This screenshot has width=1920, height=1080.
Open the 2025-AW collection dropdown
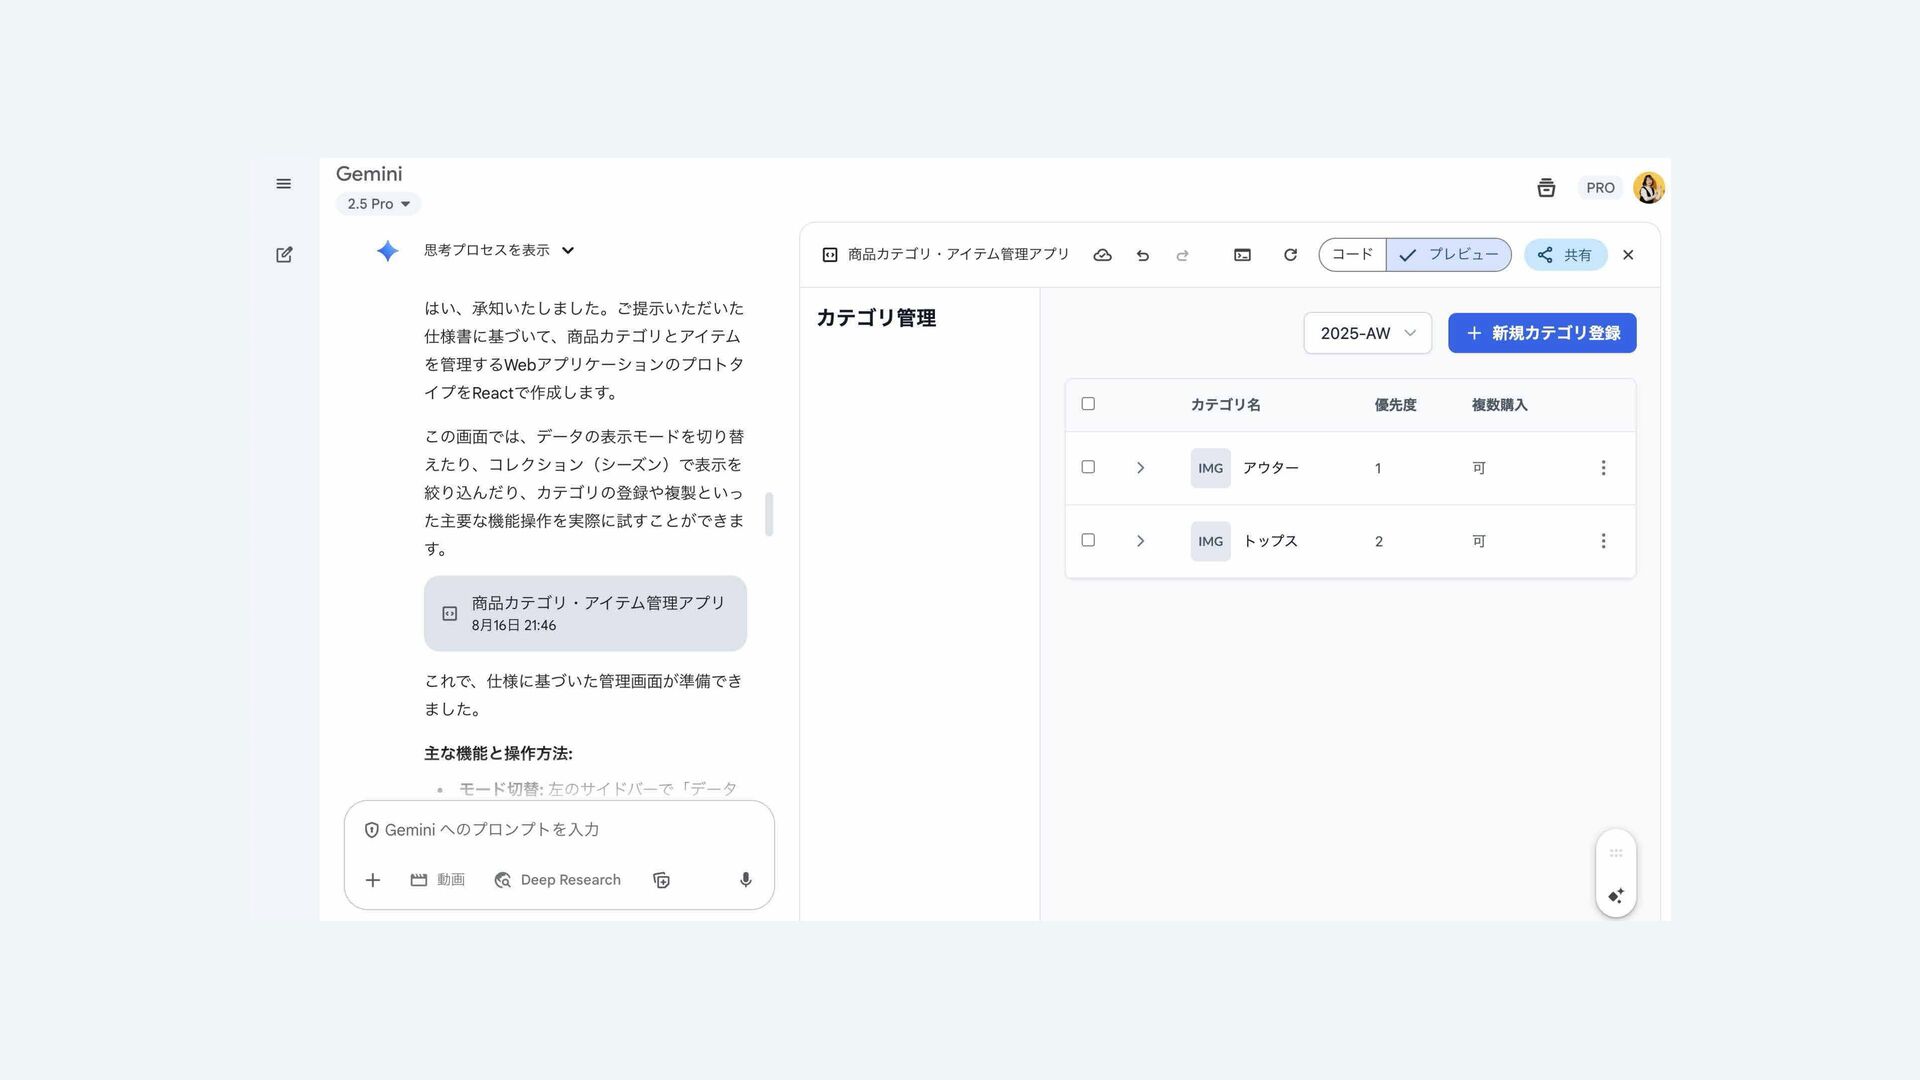(1367, 333)
